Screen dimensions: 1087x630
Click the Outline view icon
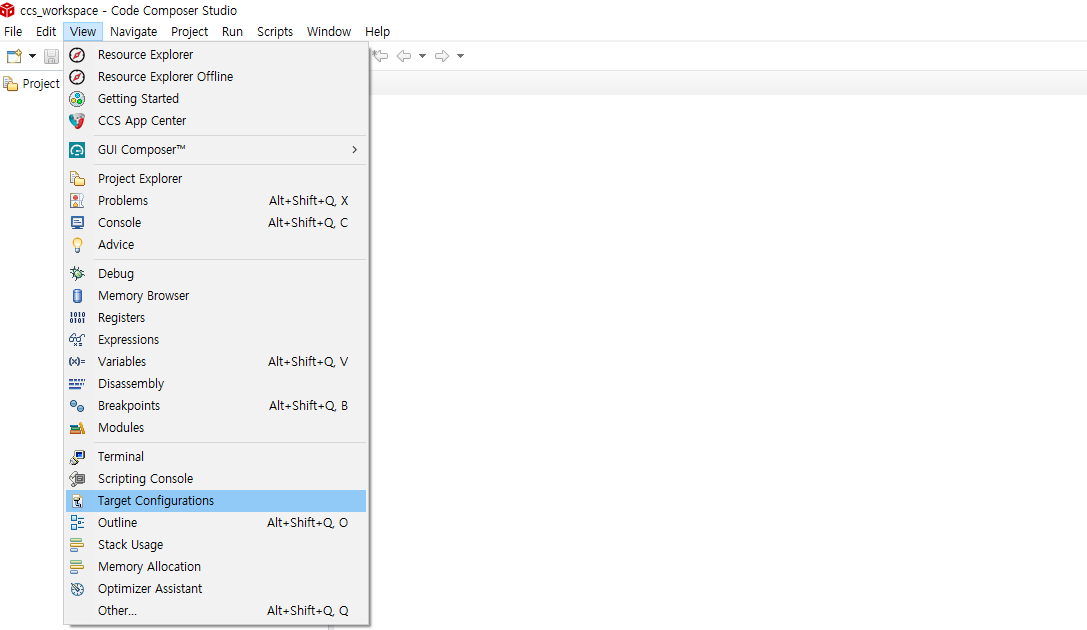[77, 523]
